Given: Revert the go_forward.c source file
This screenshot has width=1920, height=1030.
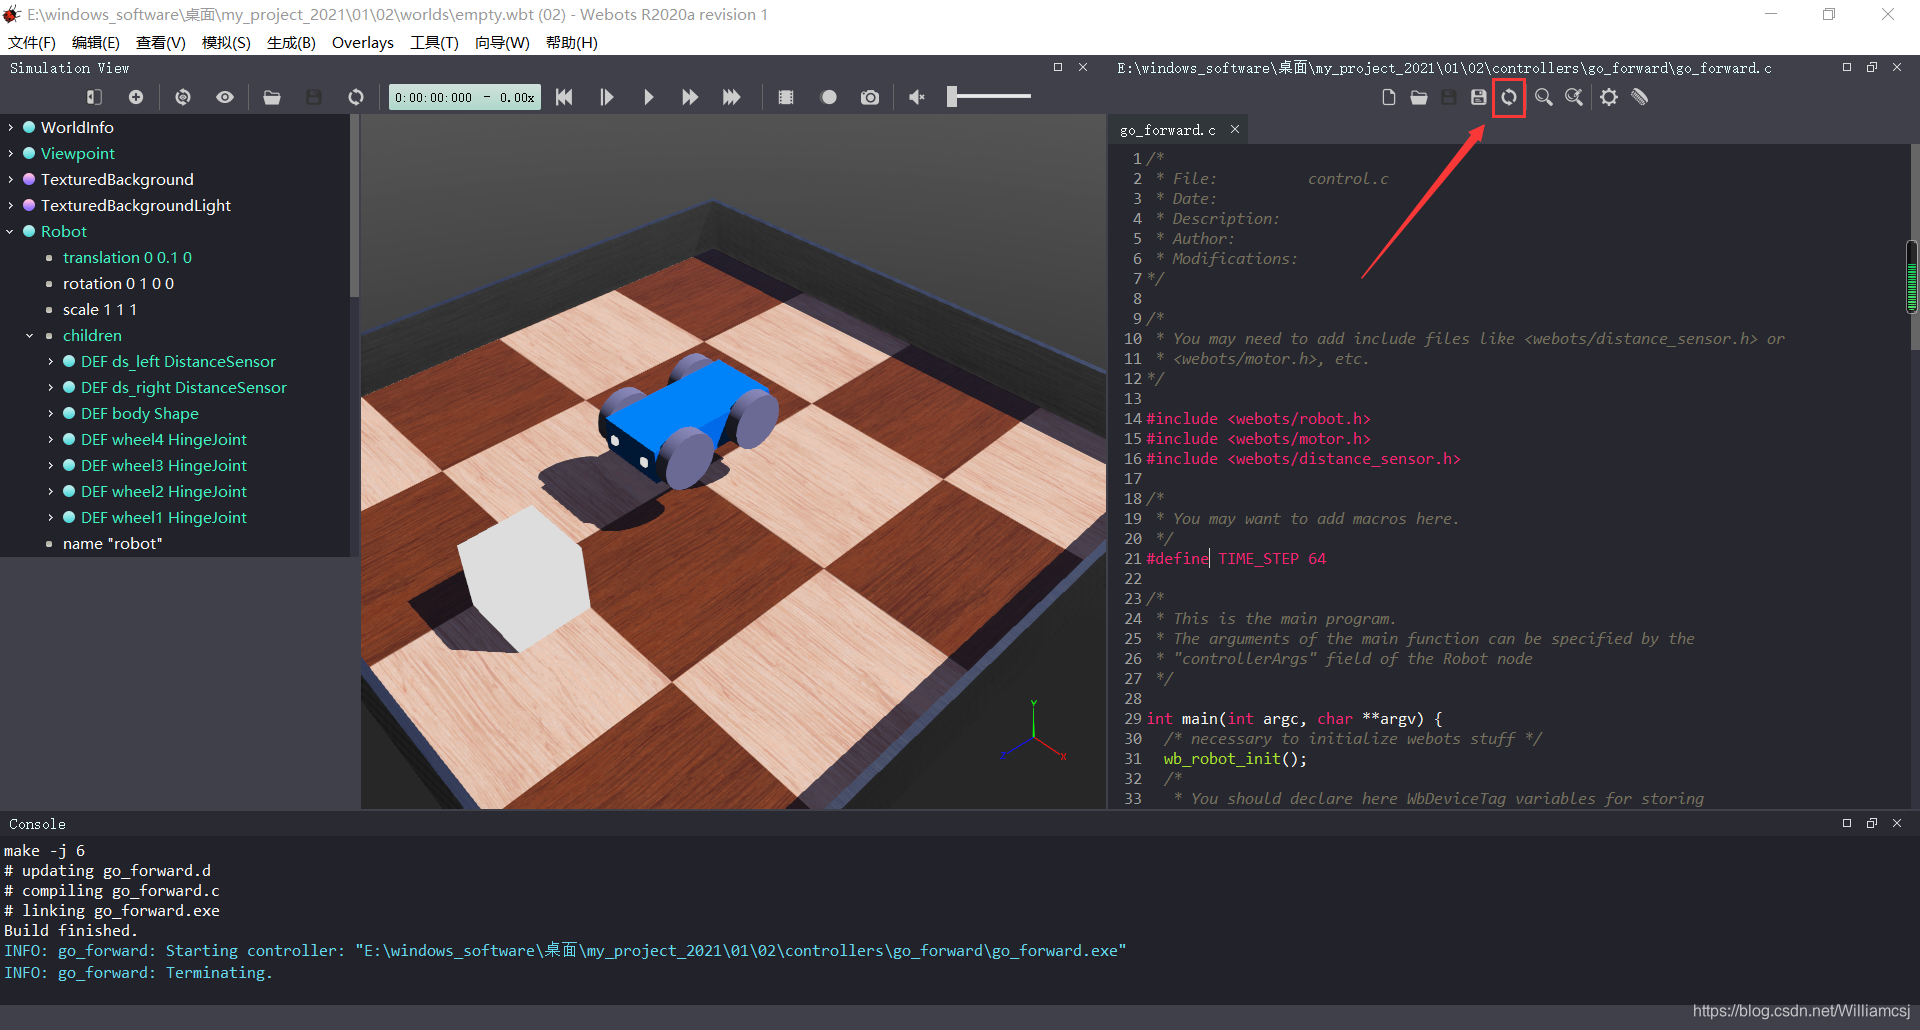Looking at the screenshot, I should (x=1509, y=97).
